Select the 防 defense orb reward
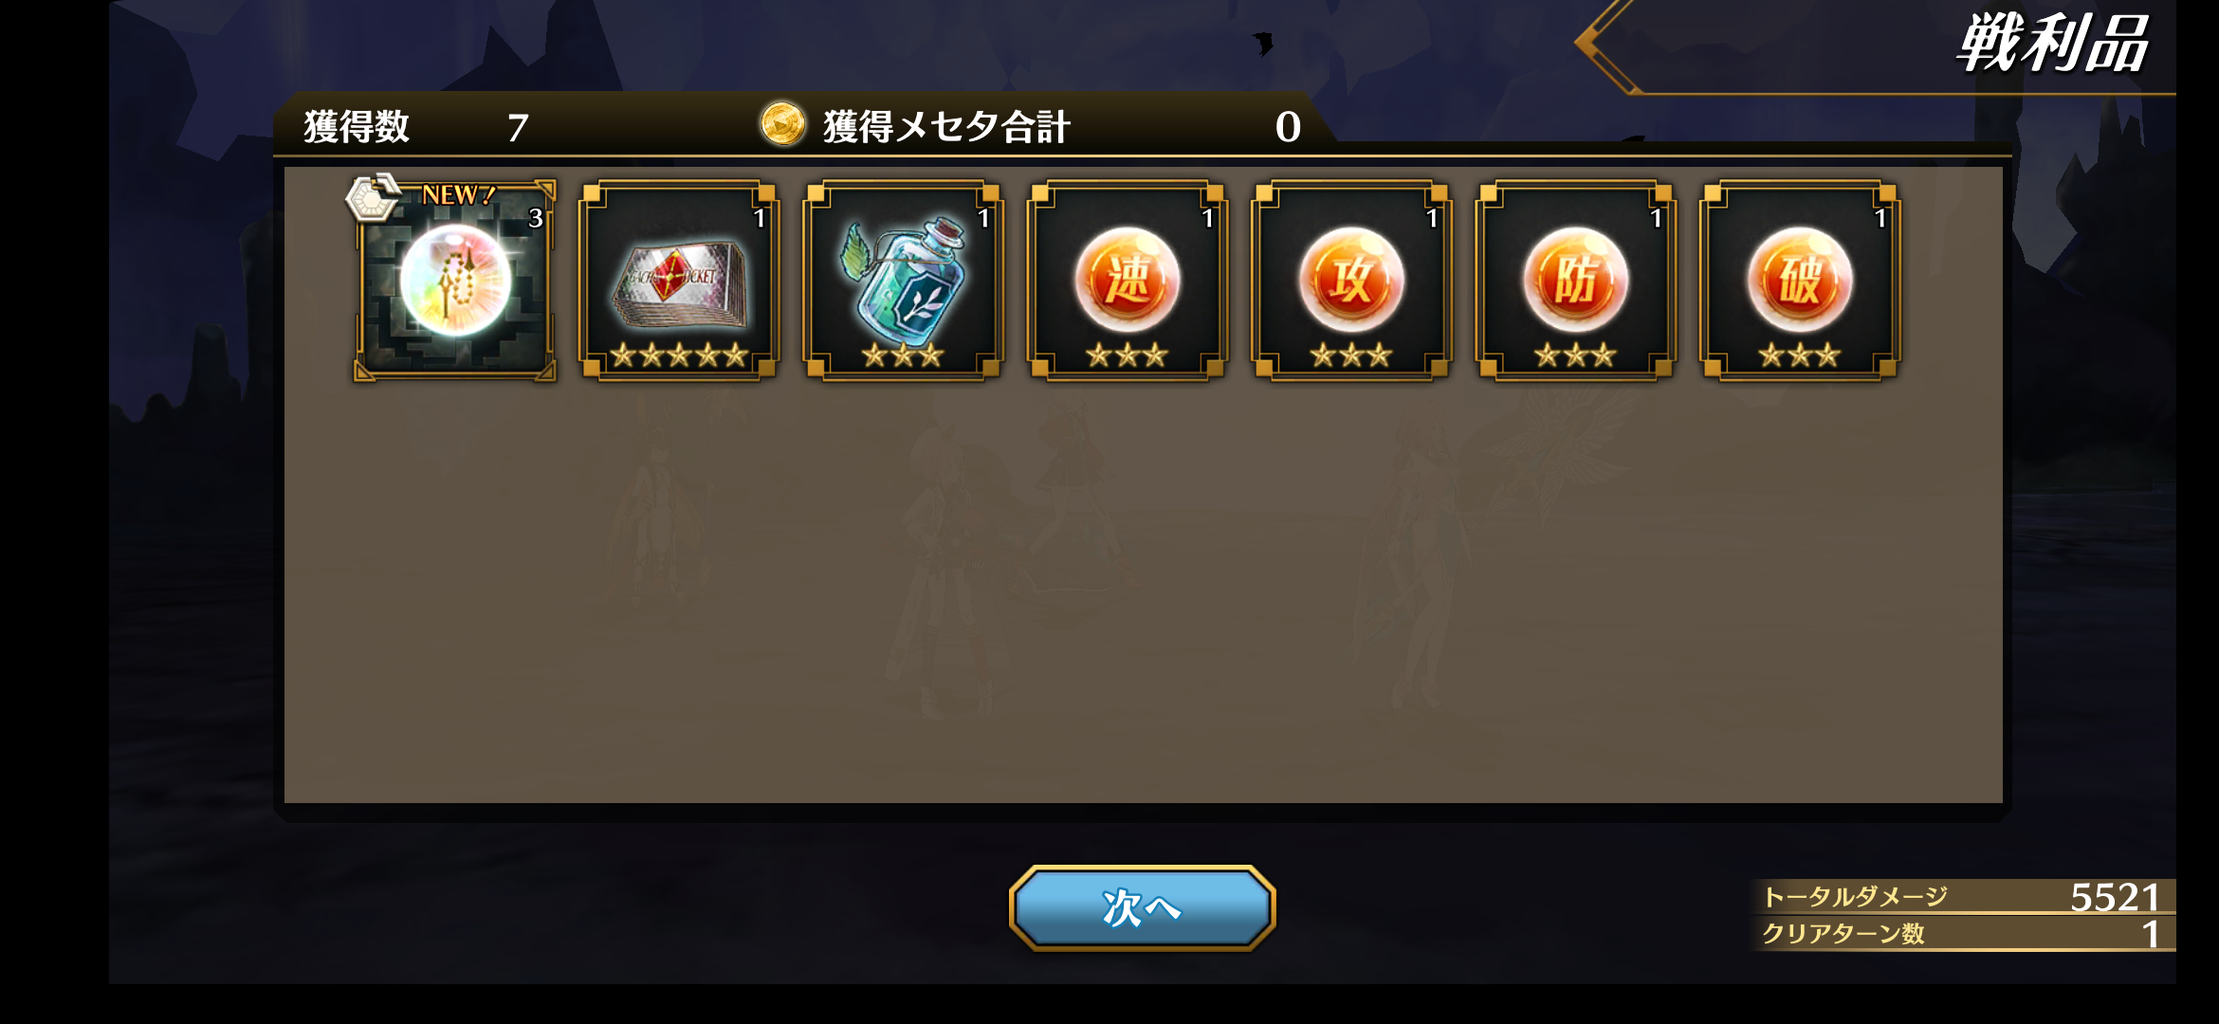Viewport: 2219px width, 1024px height. tap(1575, 280)
